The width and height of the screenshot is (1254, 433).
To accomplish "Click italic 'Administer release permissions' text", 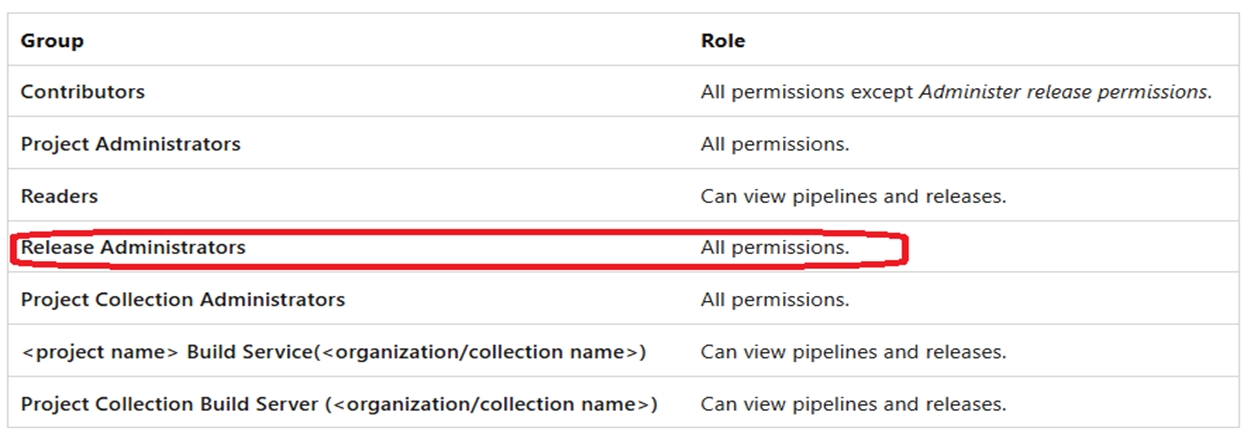I will pos(1064,92).
